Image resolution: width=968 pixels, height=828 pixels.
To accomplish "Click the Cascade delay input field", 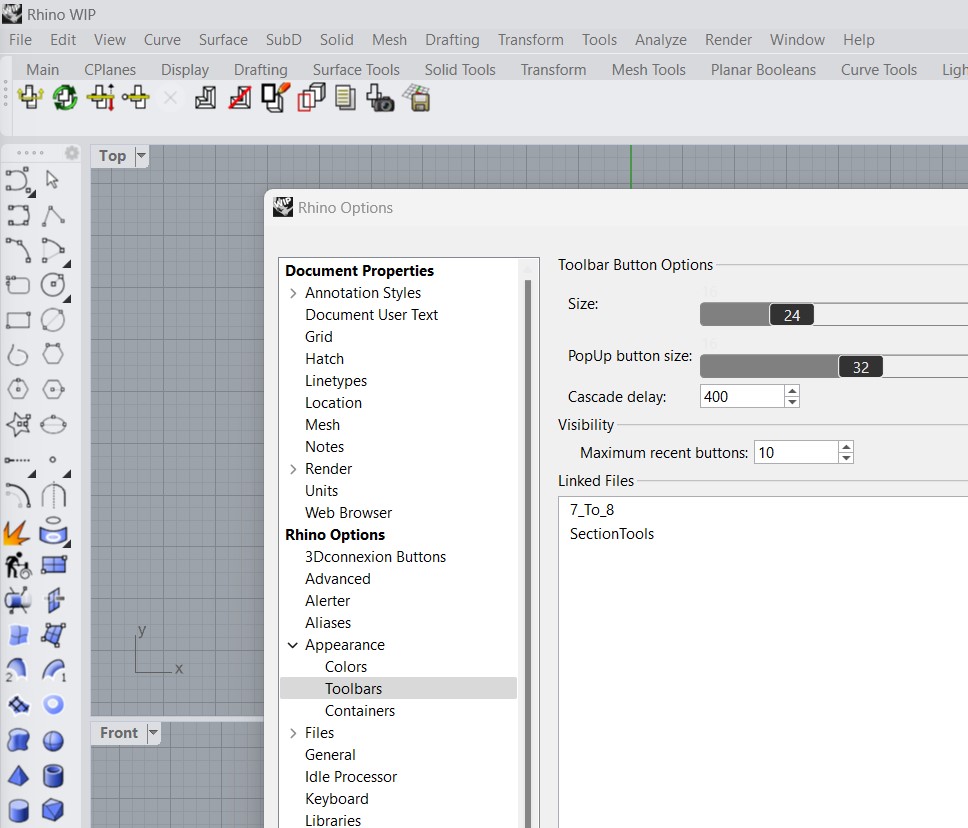I will coord(742,396).
